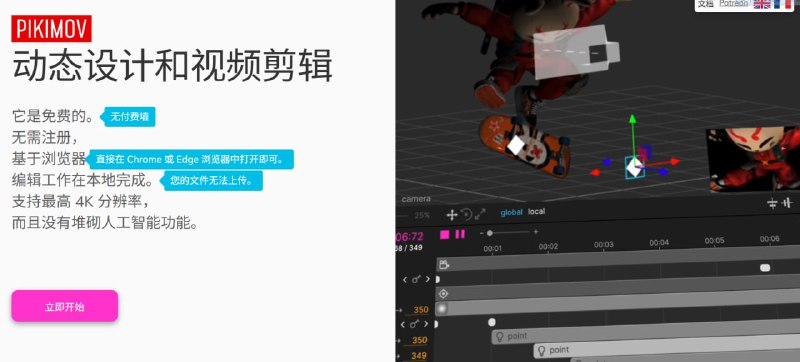Click the key icon below the camera track
Viewport: 800px width, 362px height.
pyautogui.click(x=416, y=279)
